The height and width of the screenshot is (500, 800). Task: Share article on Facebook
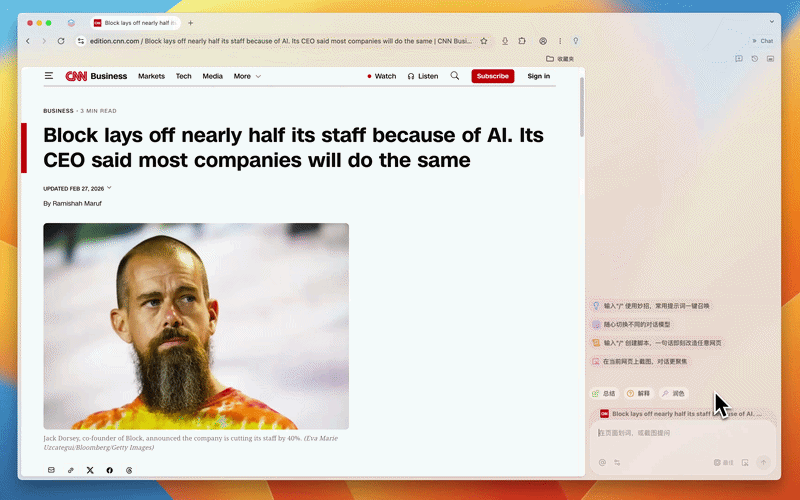109,470
